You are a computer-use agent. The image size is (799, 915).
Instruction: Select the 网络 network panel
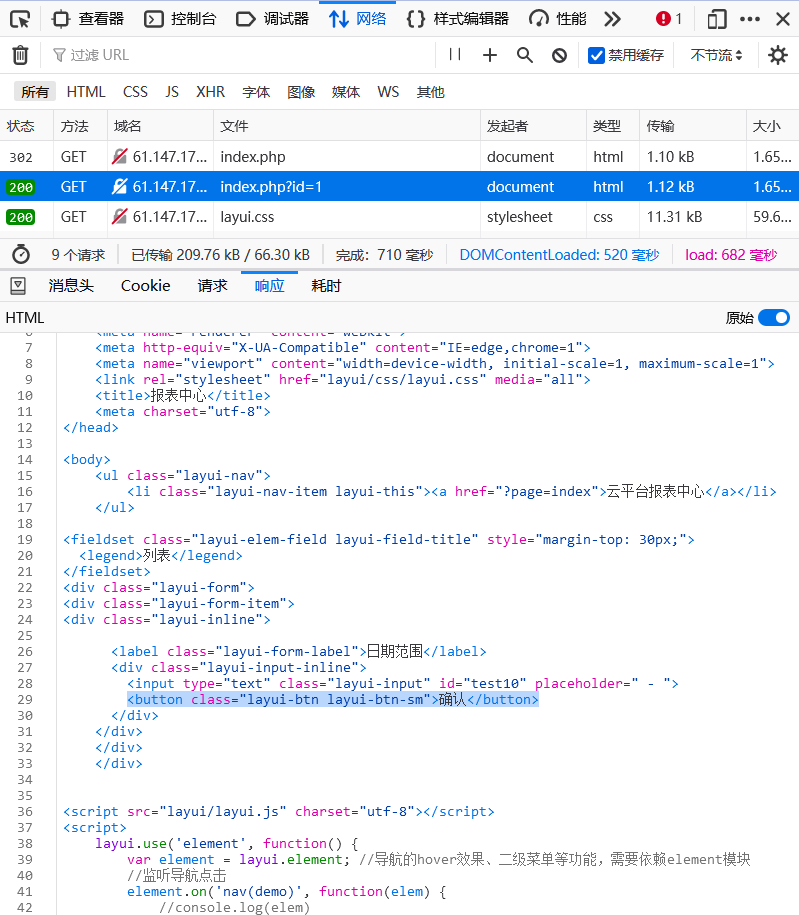coord(357,19)
